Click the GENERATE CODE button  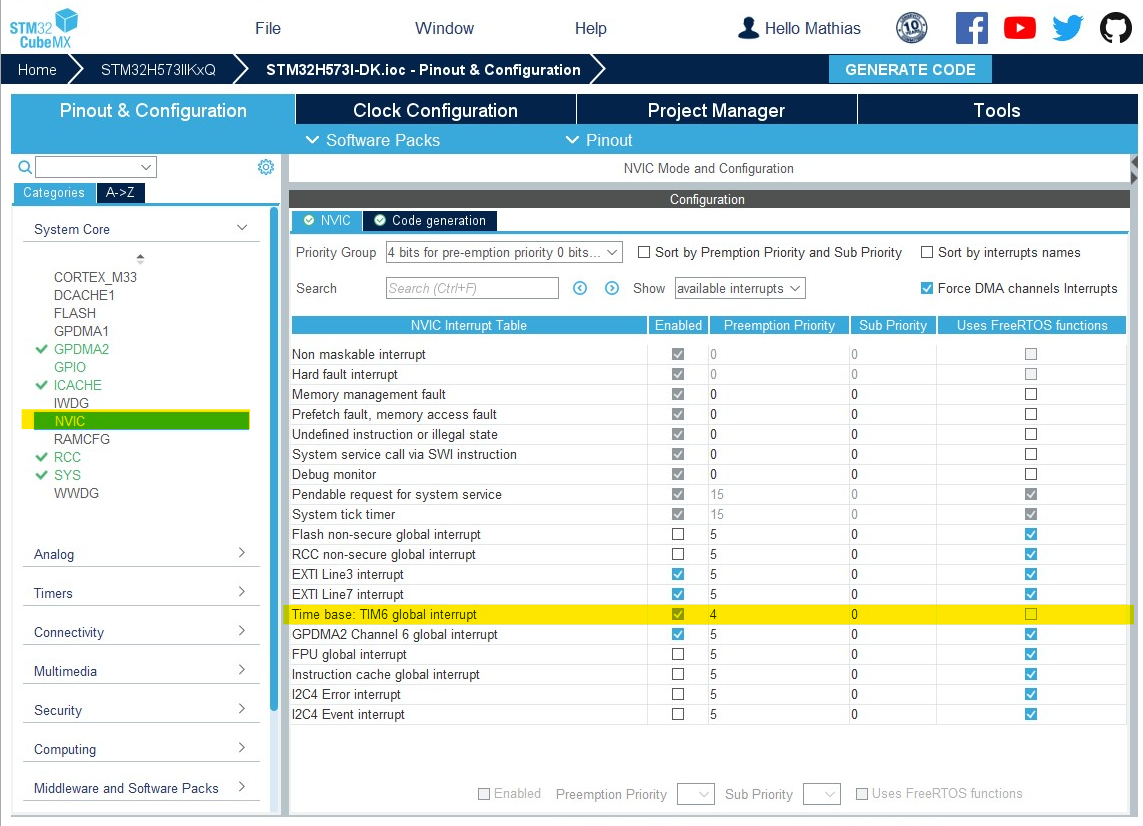[910, 70]
